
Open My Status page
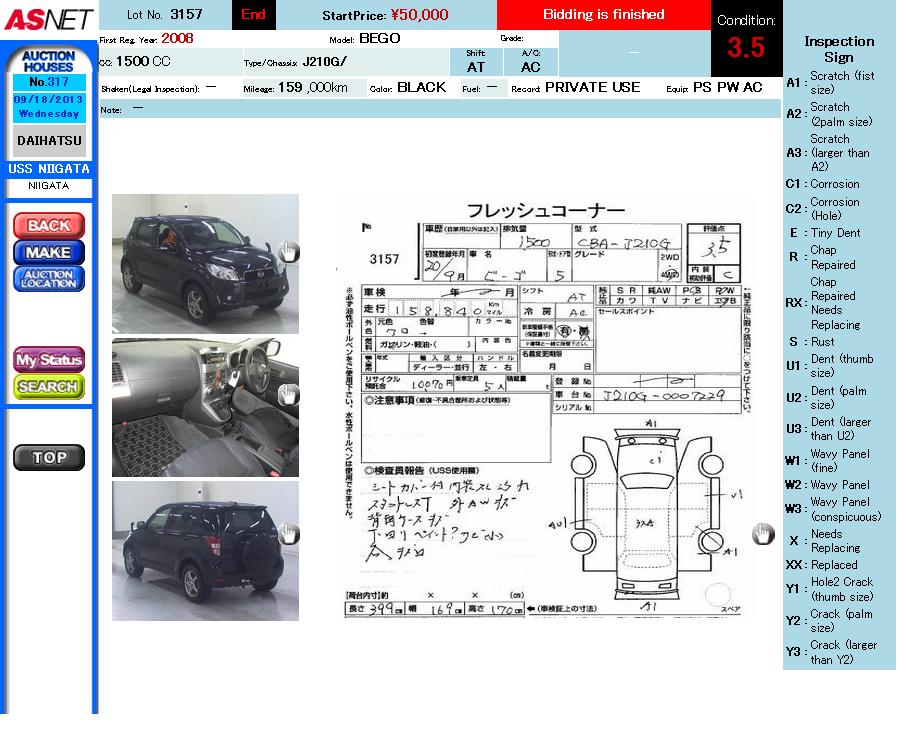48,359
